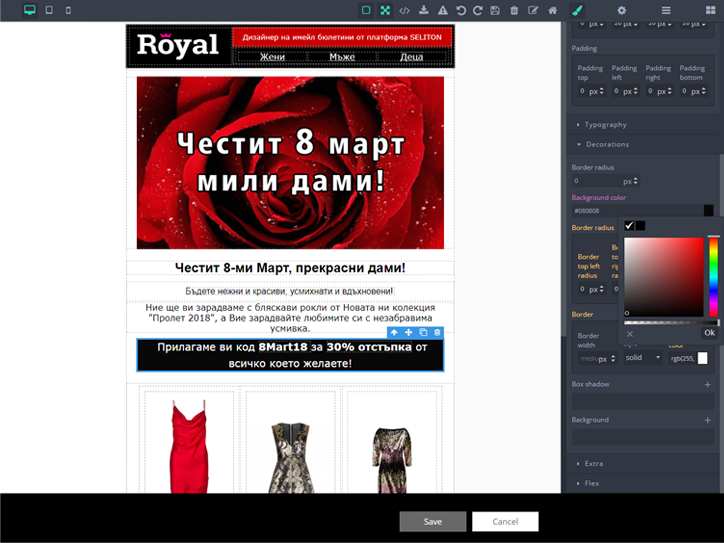Open the border style solid dropdown
This screenshot has width=724, height=543.
(x=643, y=358)
